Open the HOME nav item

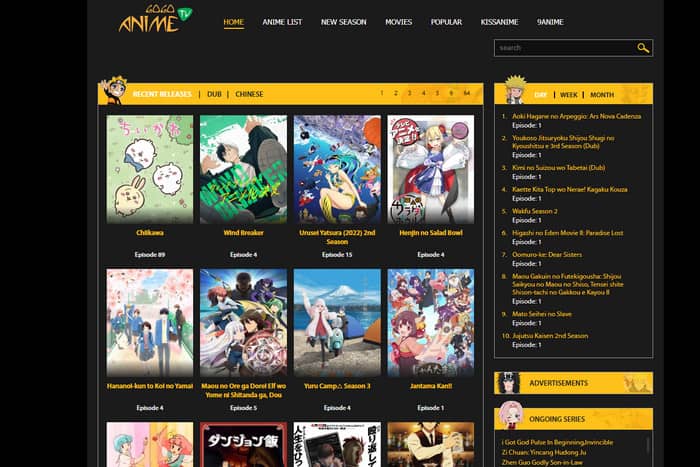point(233,22)
